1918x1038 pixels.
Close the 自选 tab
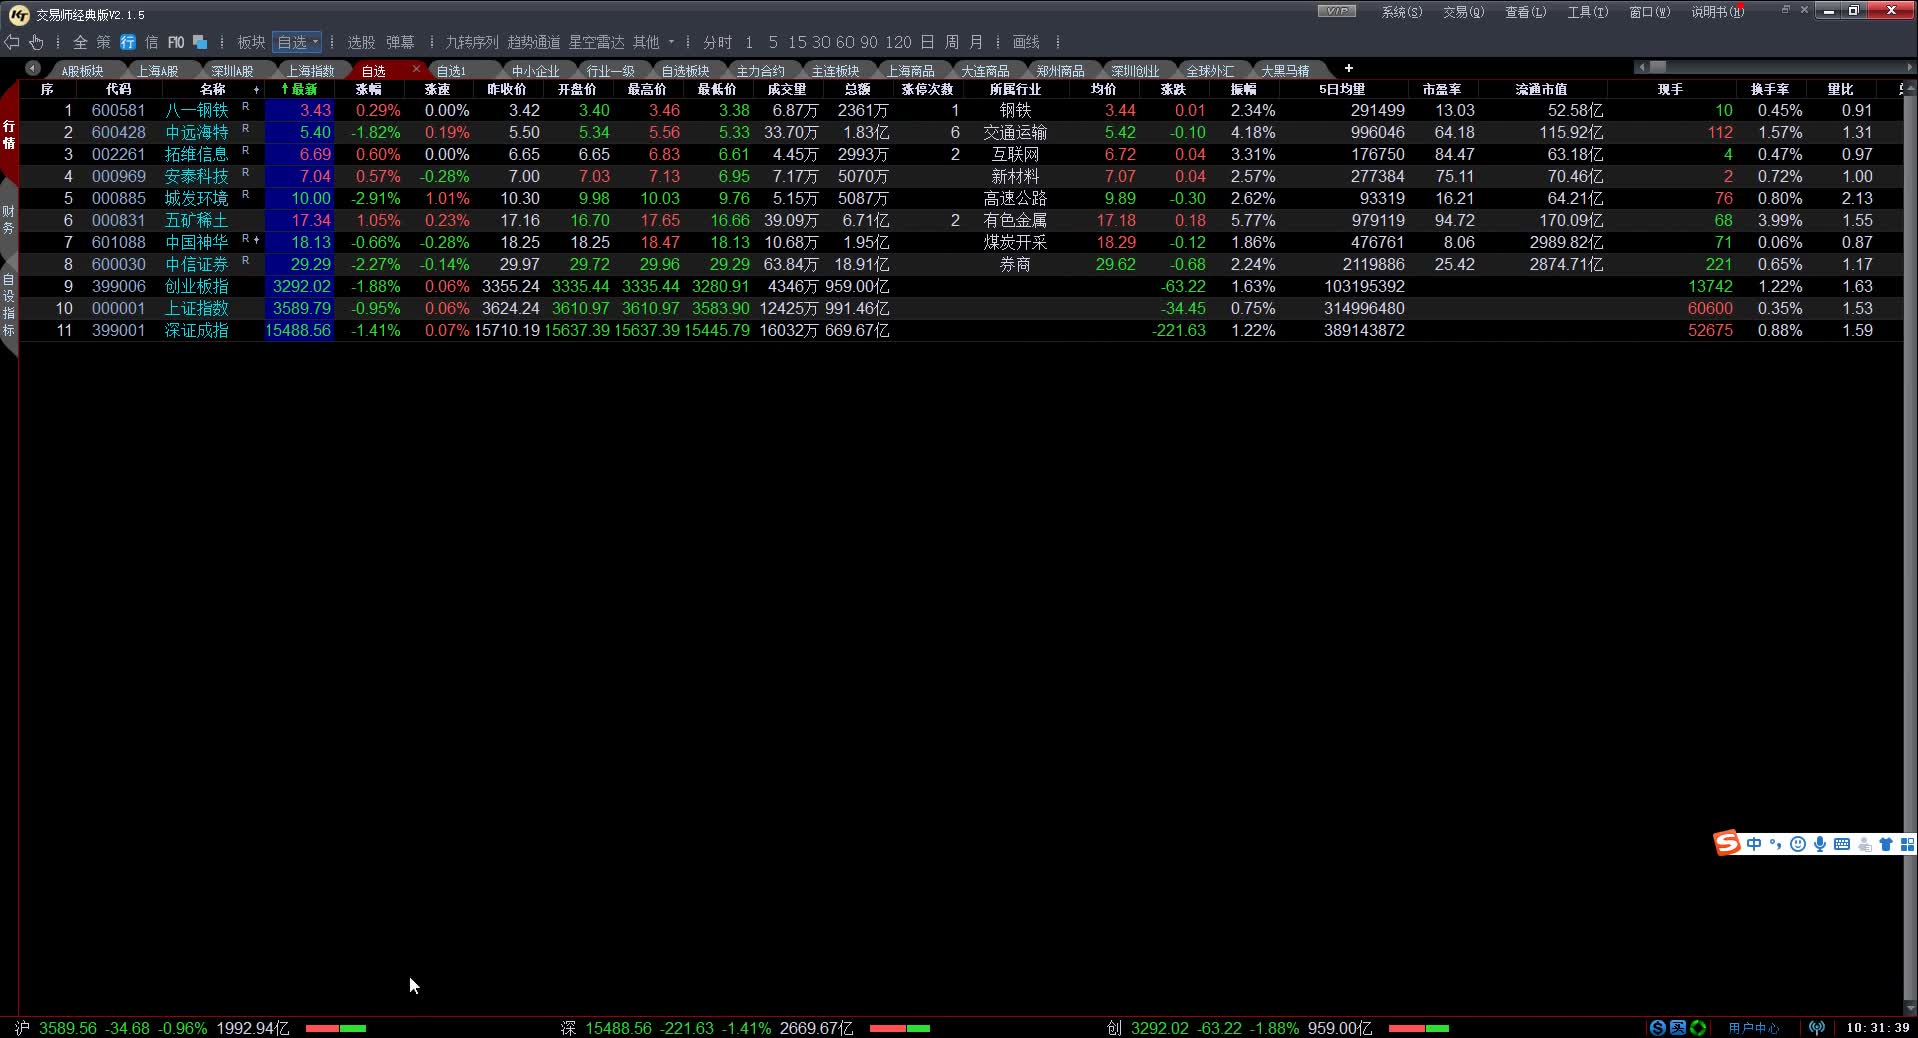pyautogui.click(x=416, y=68)
